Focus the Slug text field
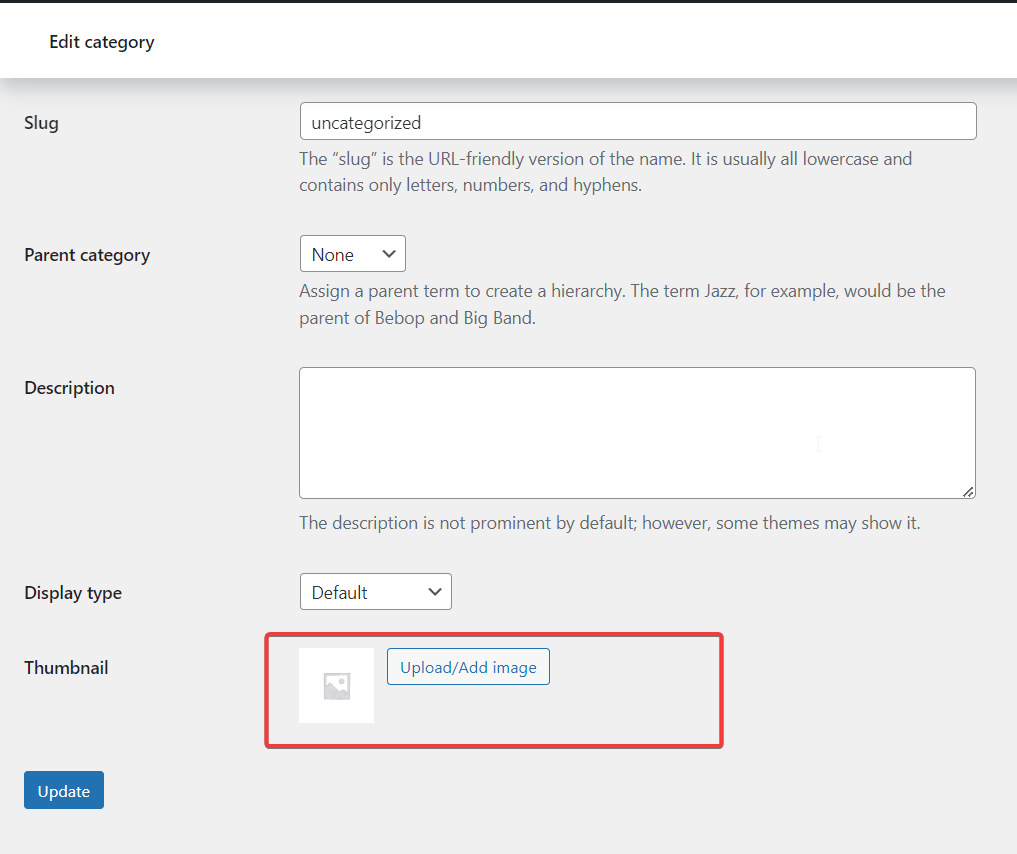The image size is (1017, 854). click(638, 122)
